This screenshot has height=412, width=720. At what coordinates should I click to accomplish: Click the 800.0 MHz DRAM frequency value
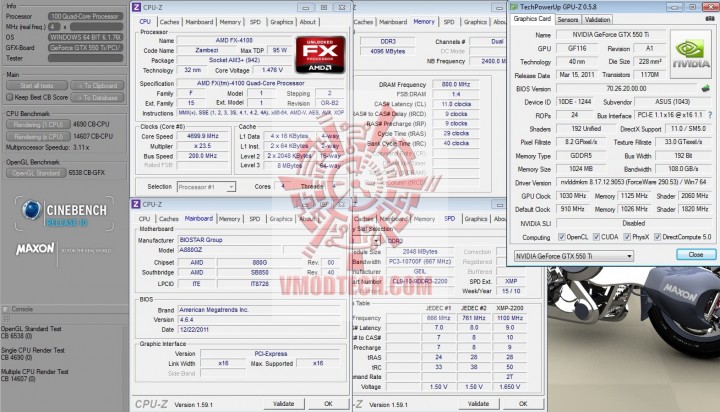pyautogui.click(x=456, y=85)
